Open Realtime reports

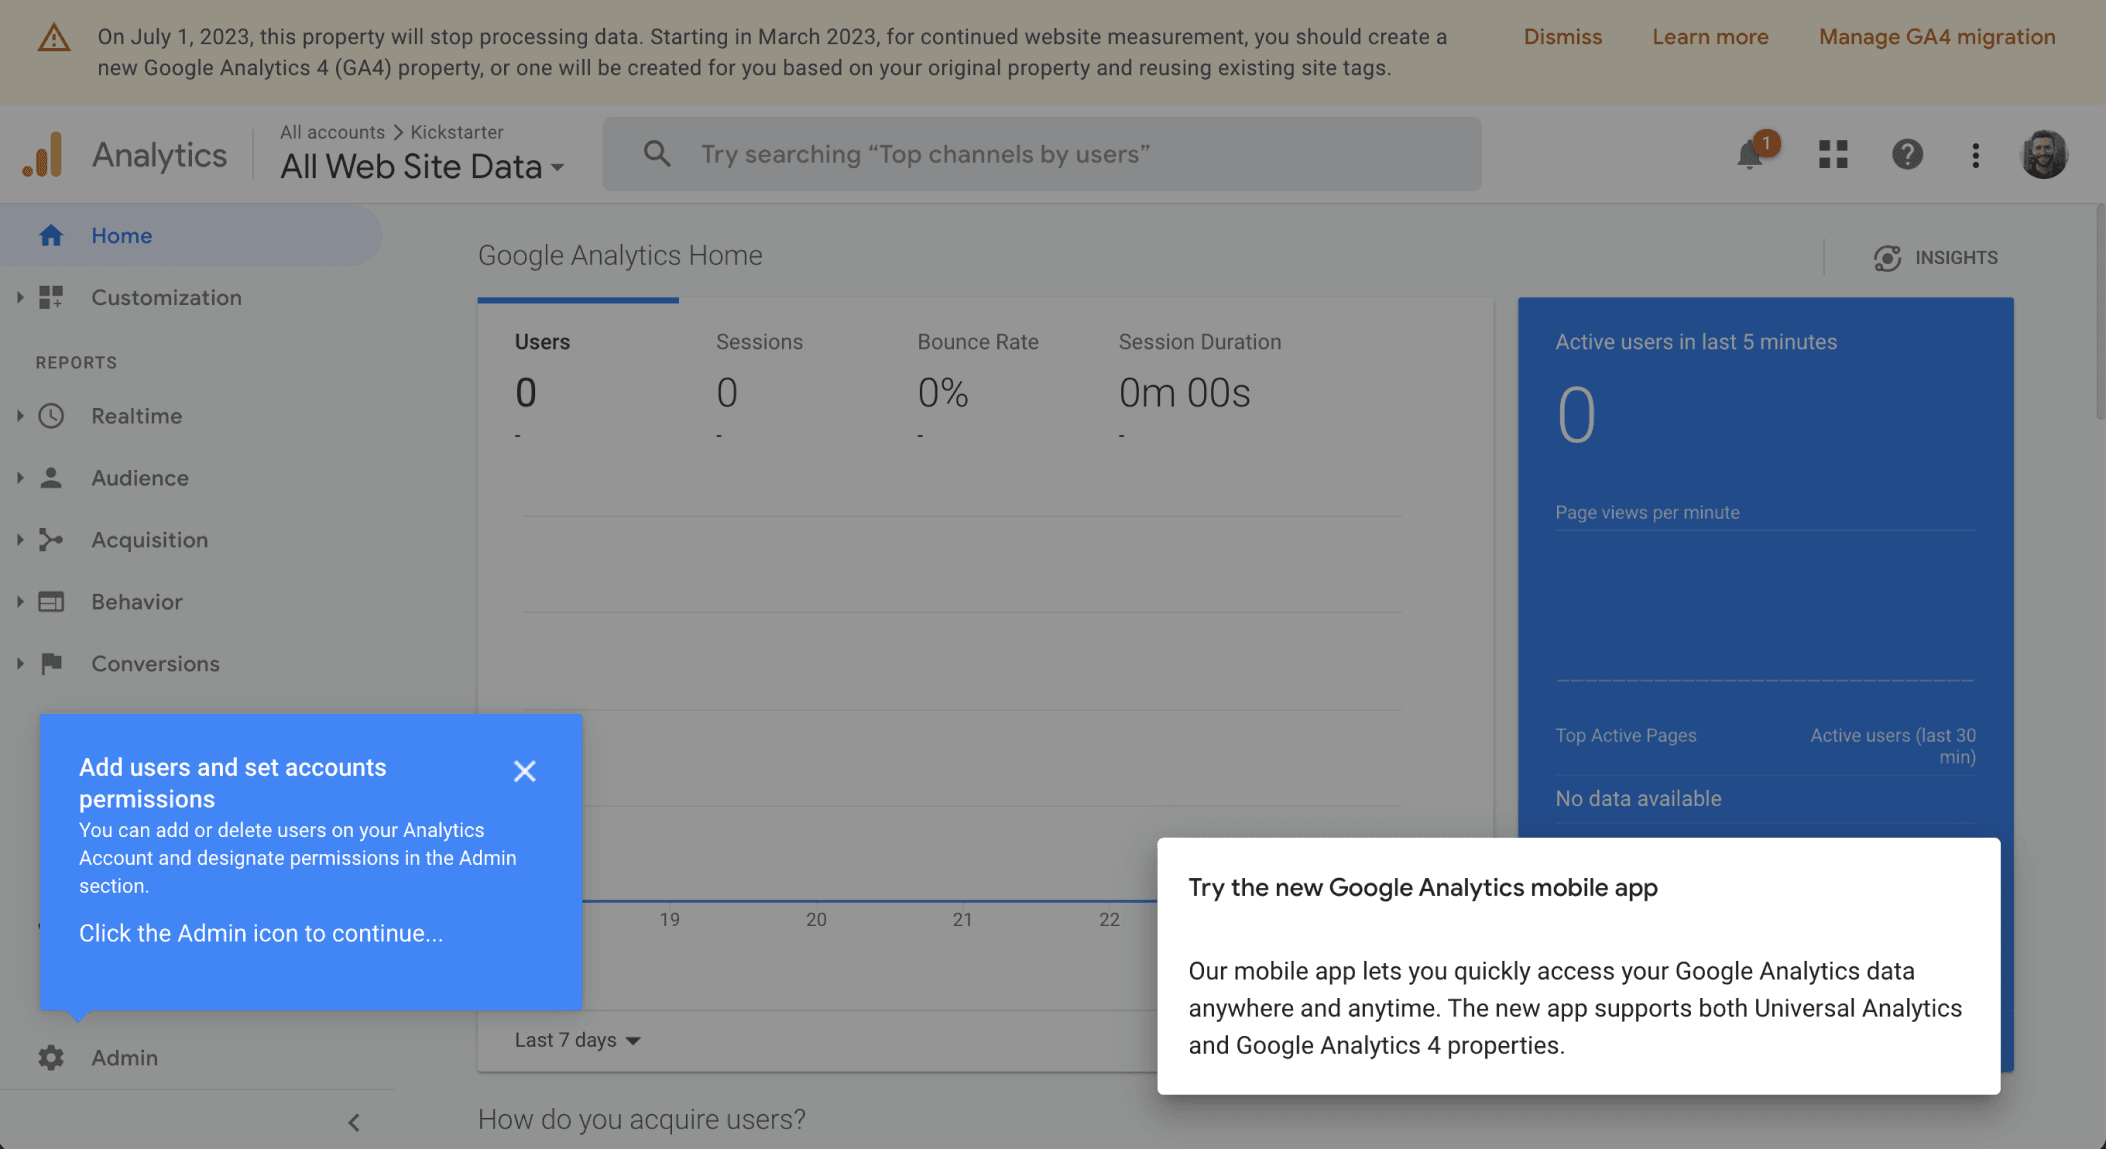pyautogui.click(x=137, y=416)
